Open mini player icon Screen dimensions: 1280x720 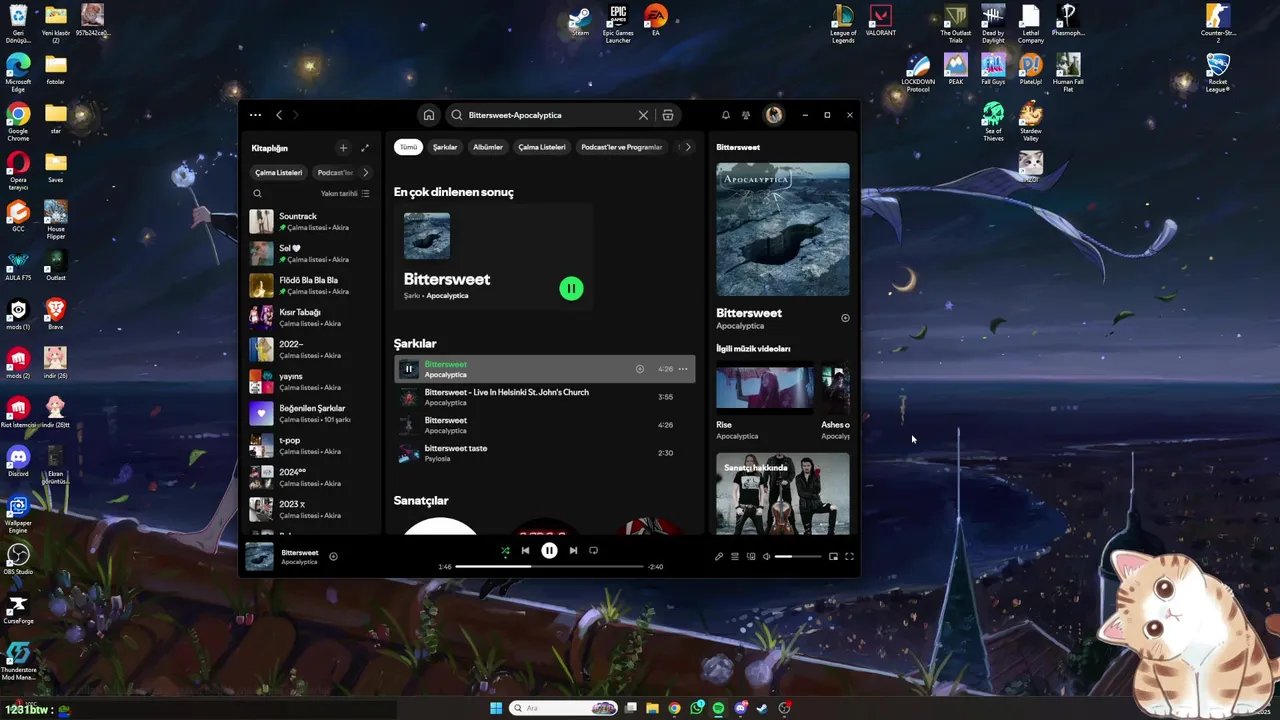(833, 556)
